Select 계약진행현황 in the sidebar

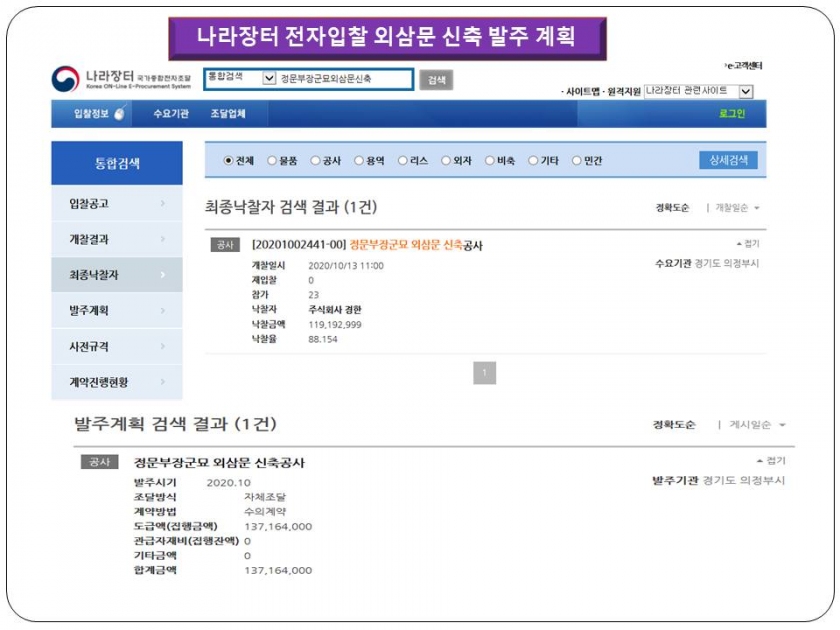(117, 382)
